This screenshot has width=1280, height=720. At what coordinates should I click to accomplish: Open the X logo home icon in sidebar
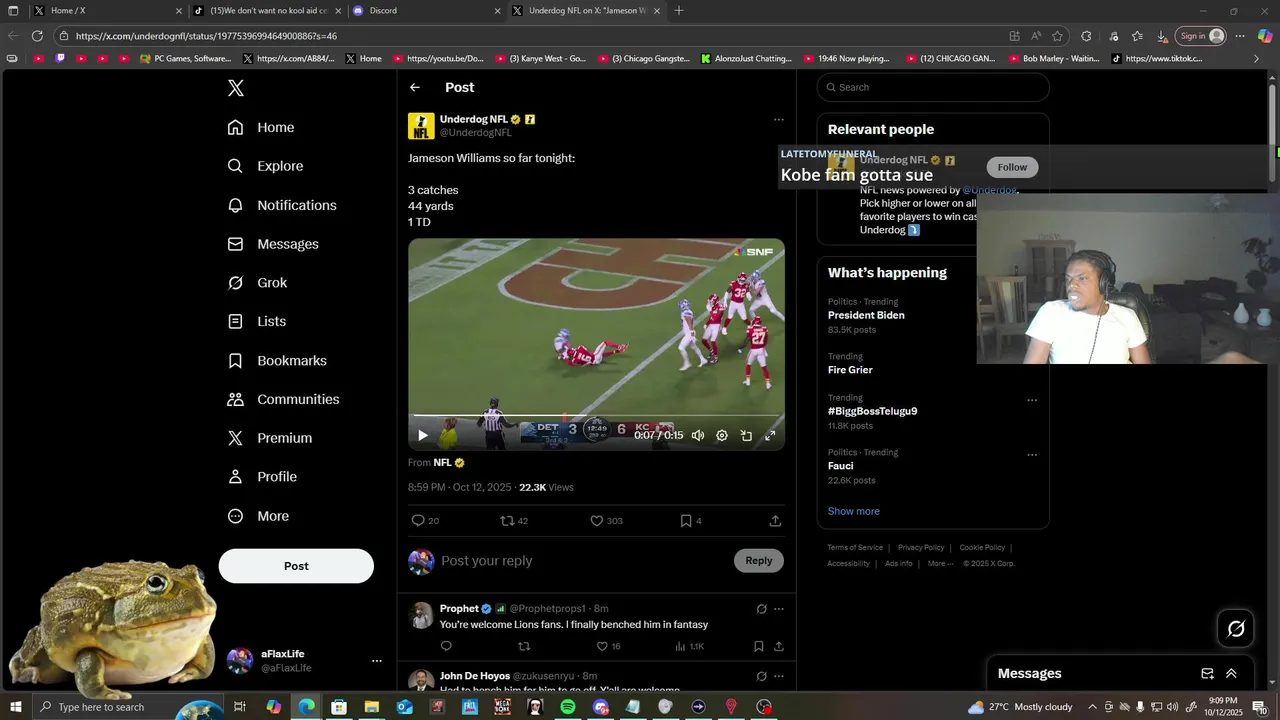pos(235,88)
